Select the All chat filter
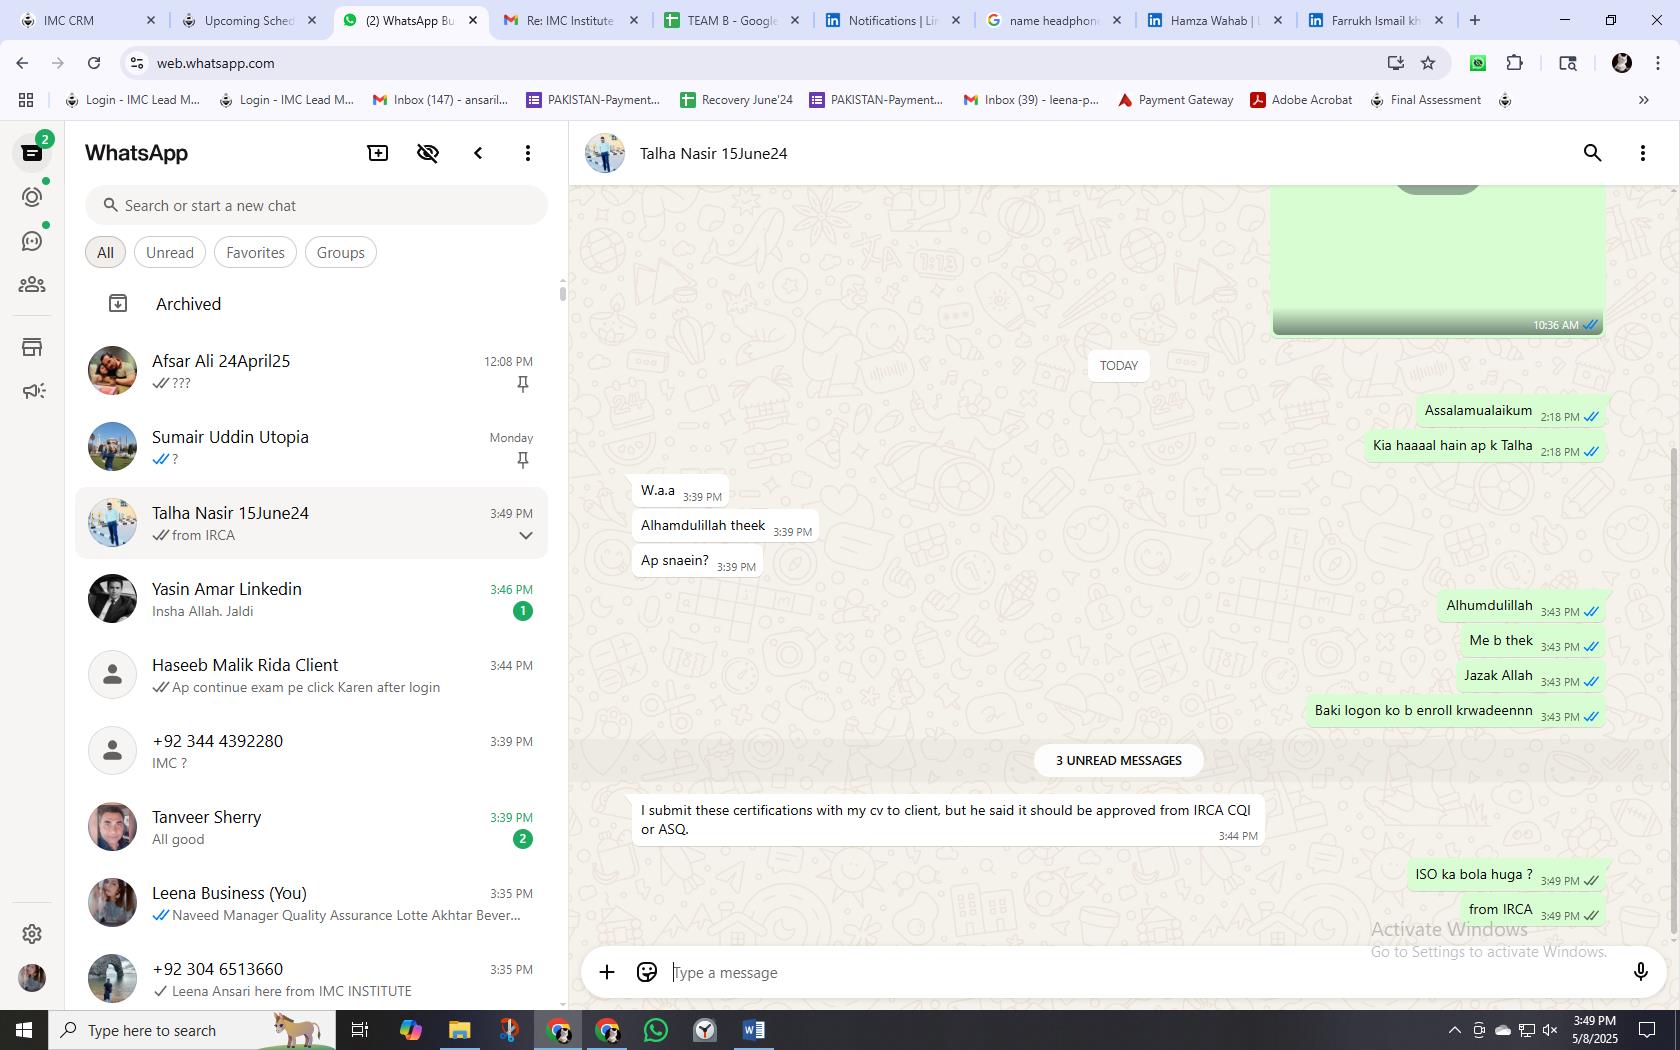The width and height of the screenshot is (1680, 1050). [x=105, y=253]
